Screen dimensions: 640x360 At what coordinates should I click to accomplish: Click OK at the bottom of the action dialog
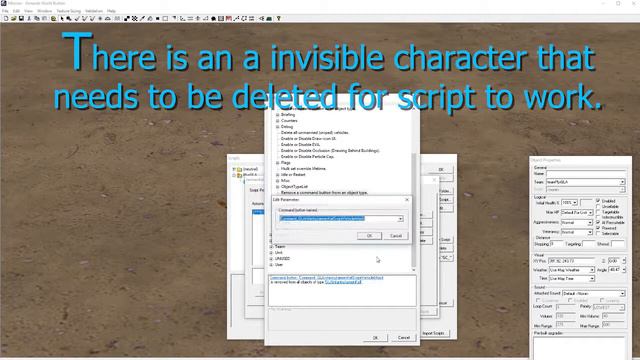click(x=376, y=338)
